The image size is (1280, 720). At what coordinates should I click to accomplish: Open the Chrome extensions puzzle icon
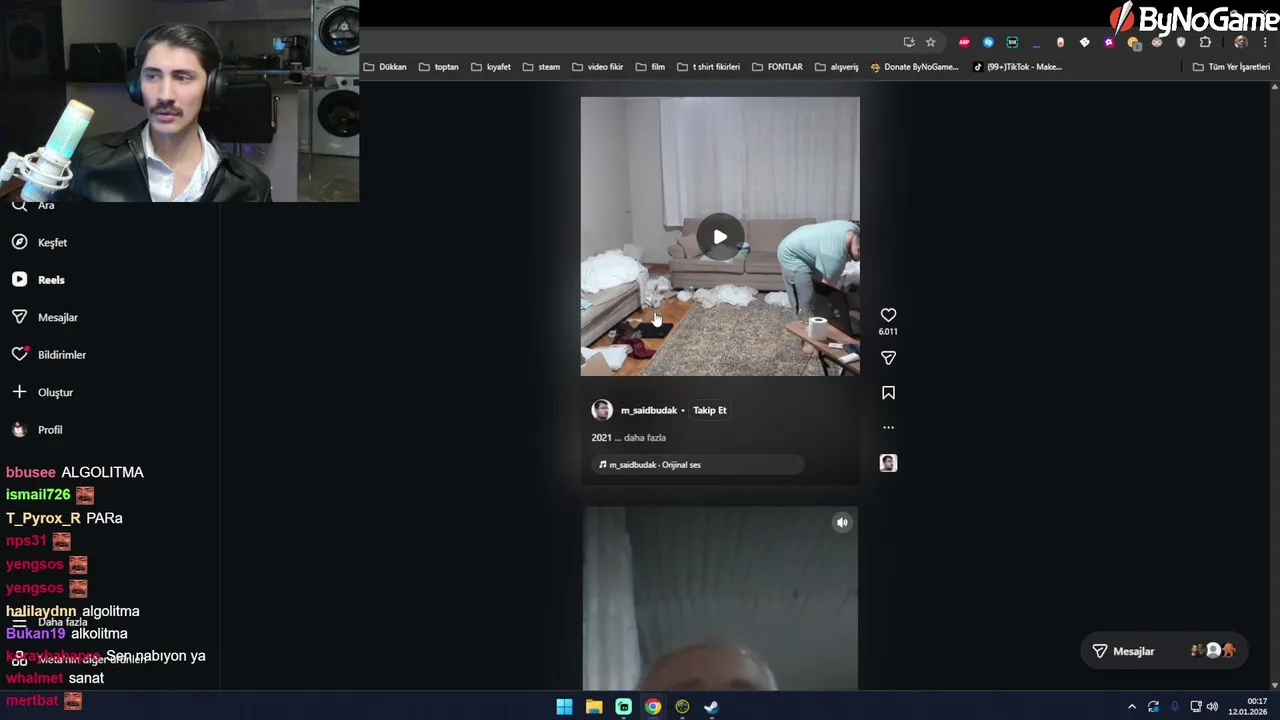tap(1205, 42)
